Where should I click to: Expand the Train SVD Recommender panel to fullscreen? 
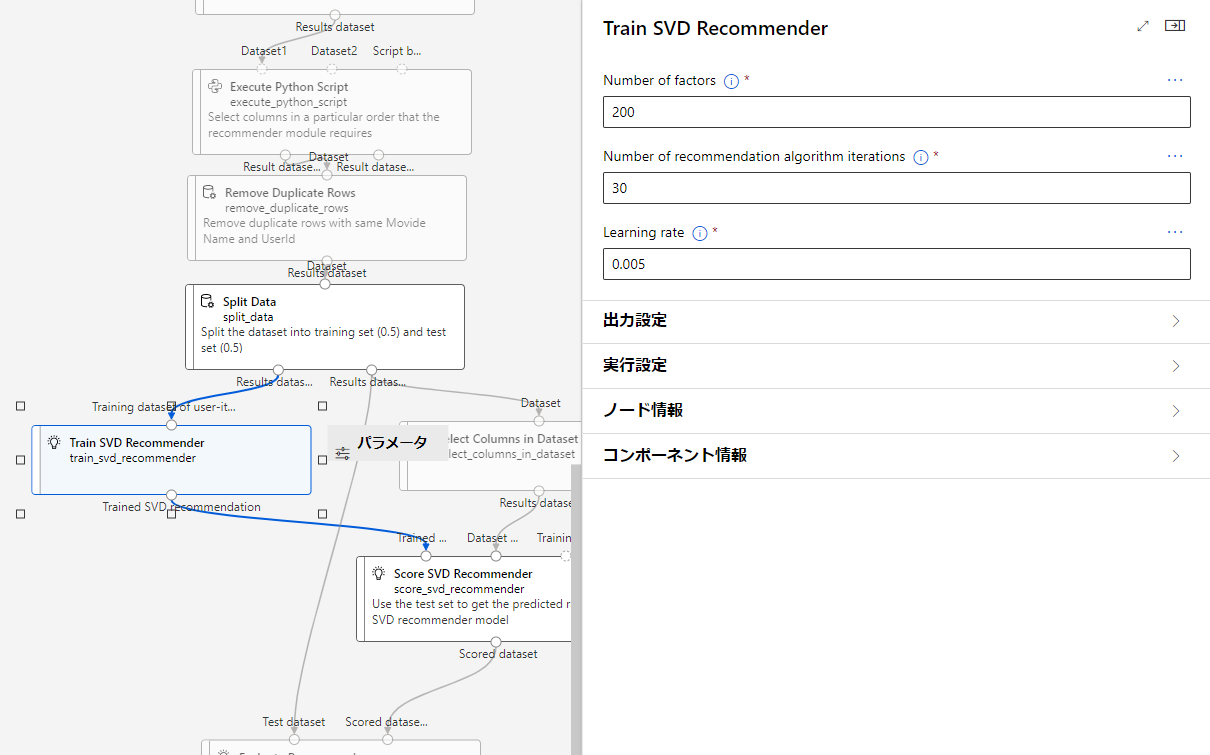coord(1143,27)
